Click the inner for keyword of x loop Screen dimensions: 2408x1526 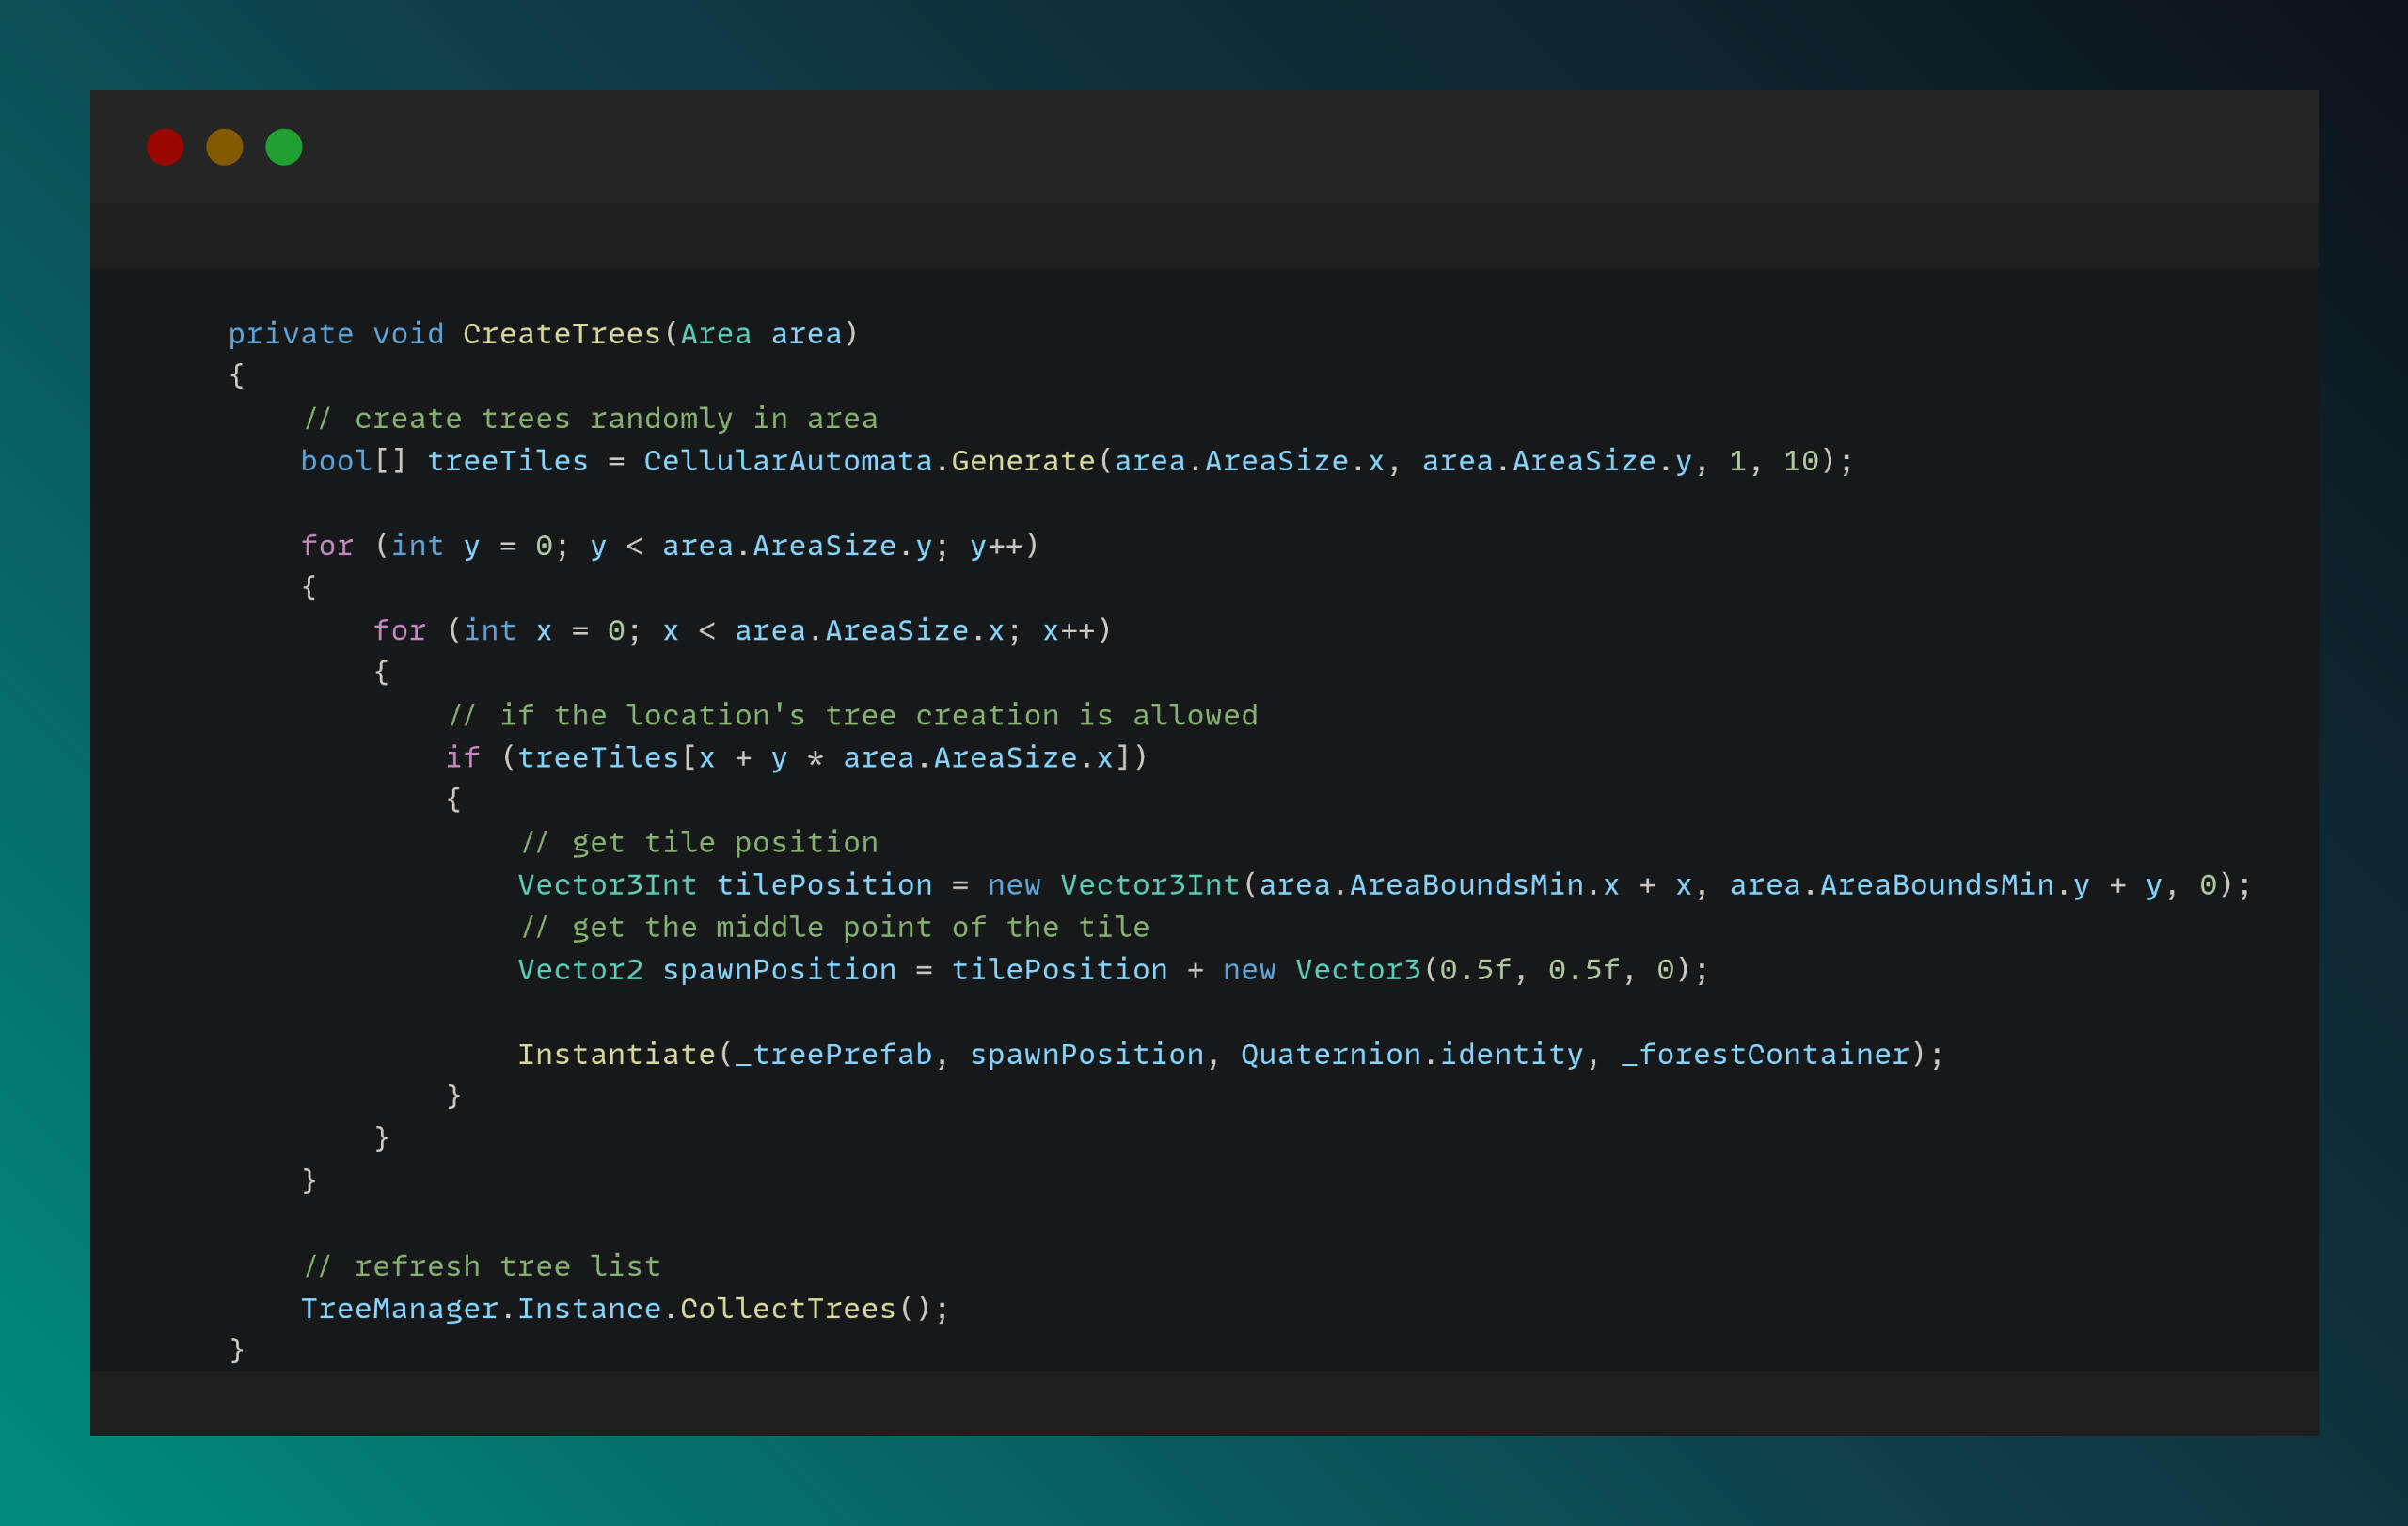pos(399,631)
